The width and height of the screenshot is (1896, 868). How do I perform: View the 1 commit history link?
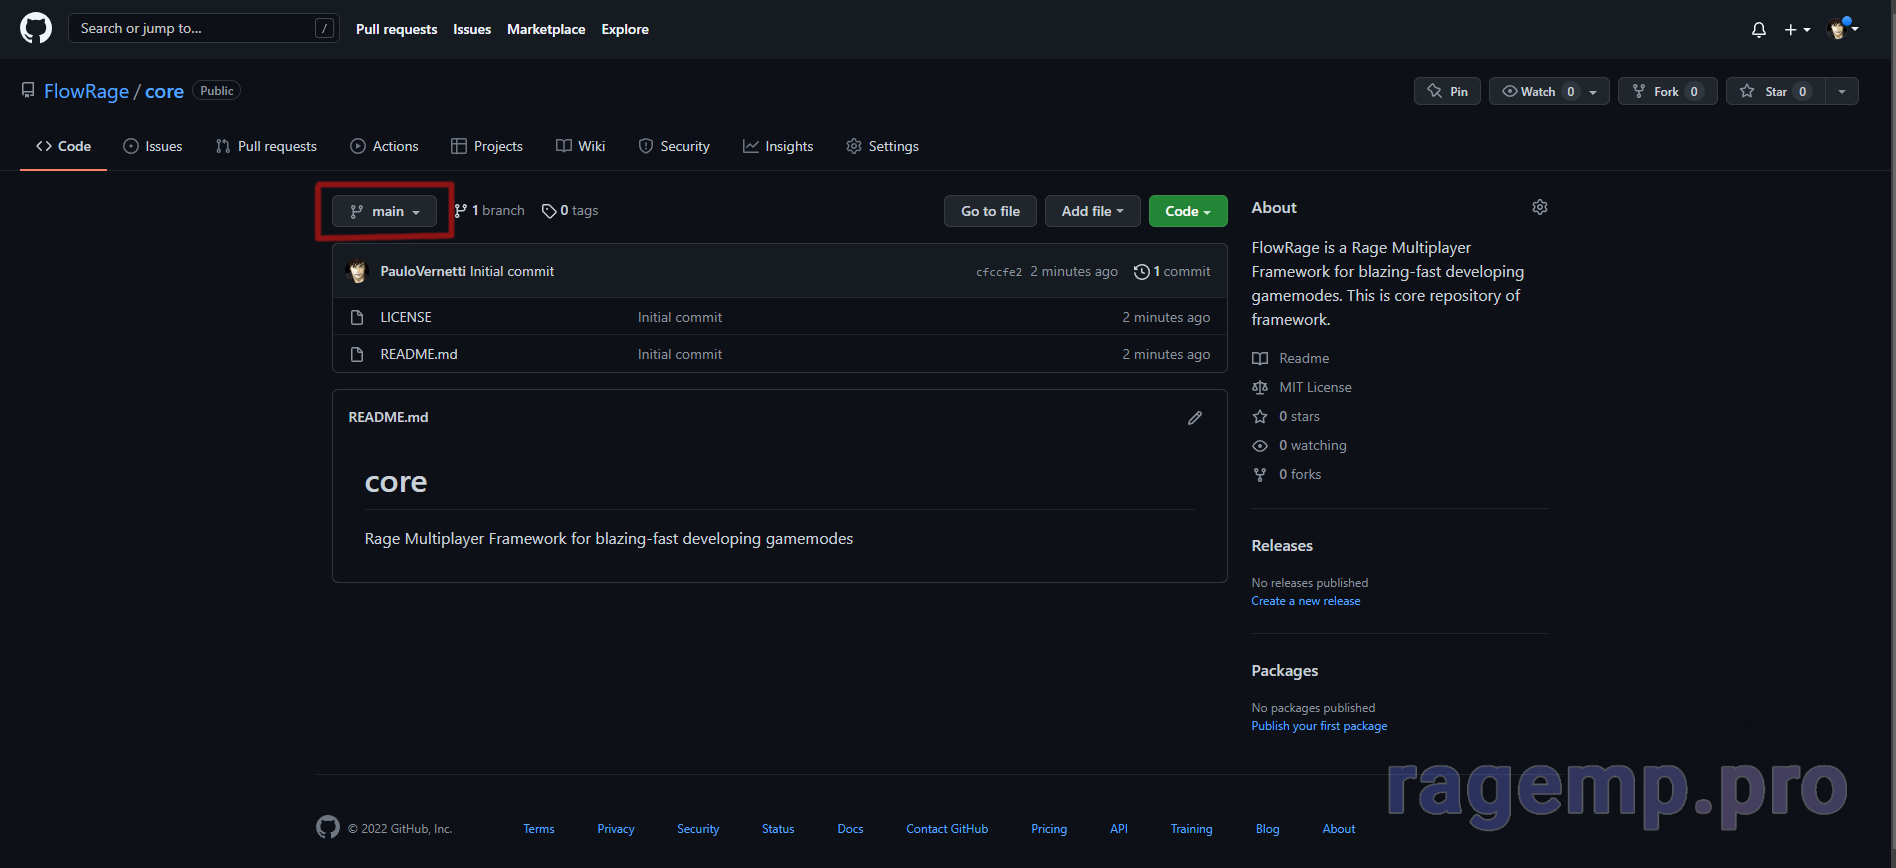[1172, 271]
